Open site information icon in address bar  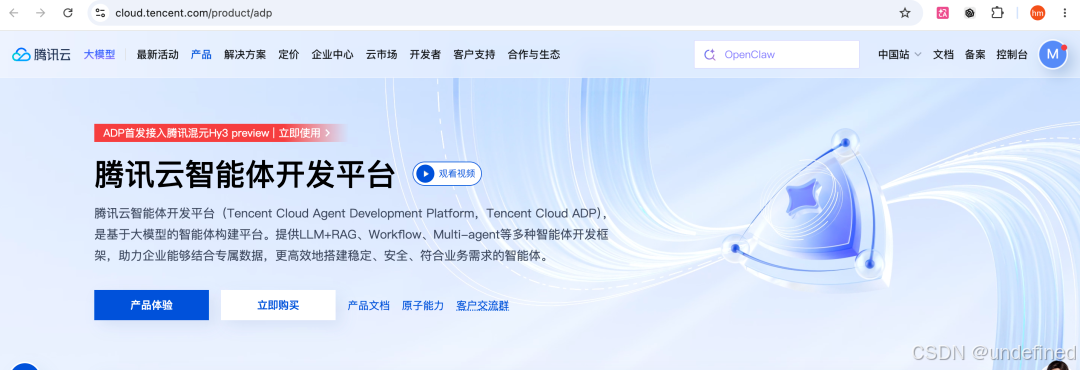(101, 12)
